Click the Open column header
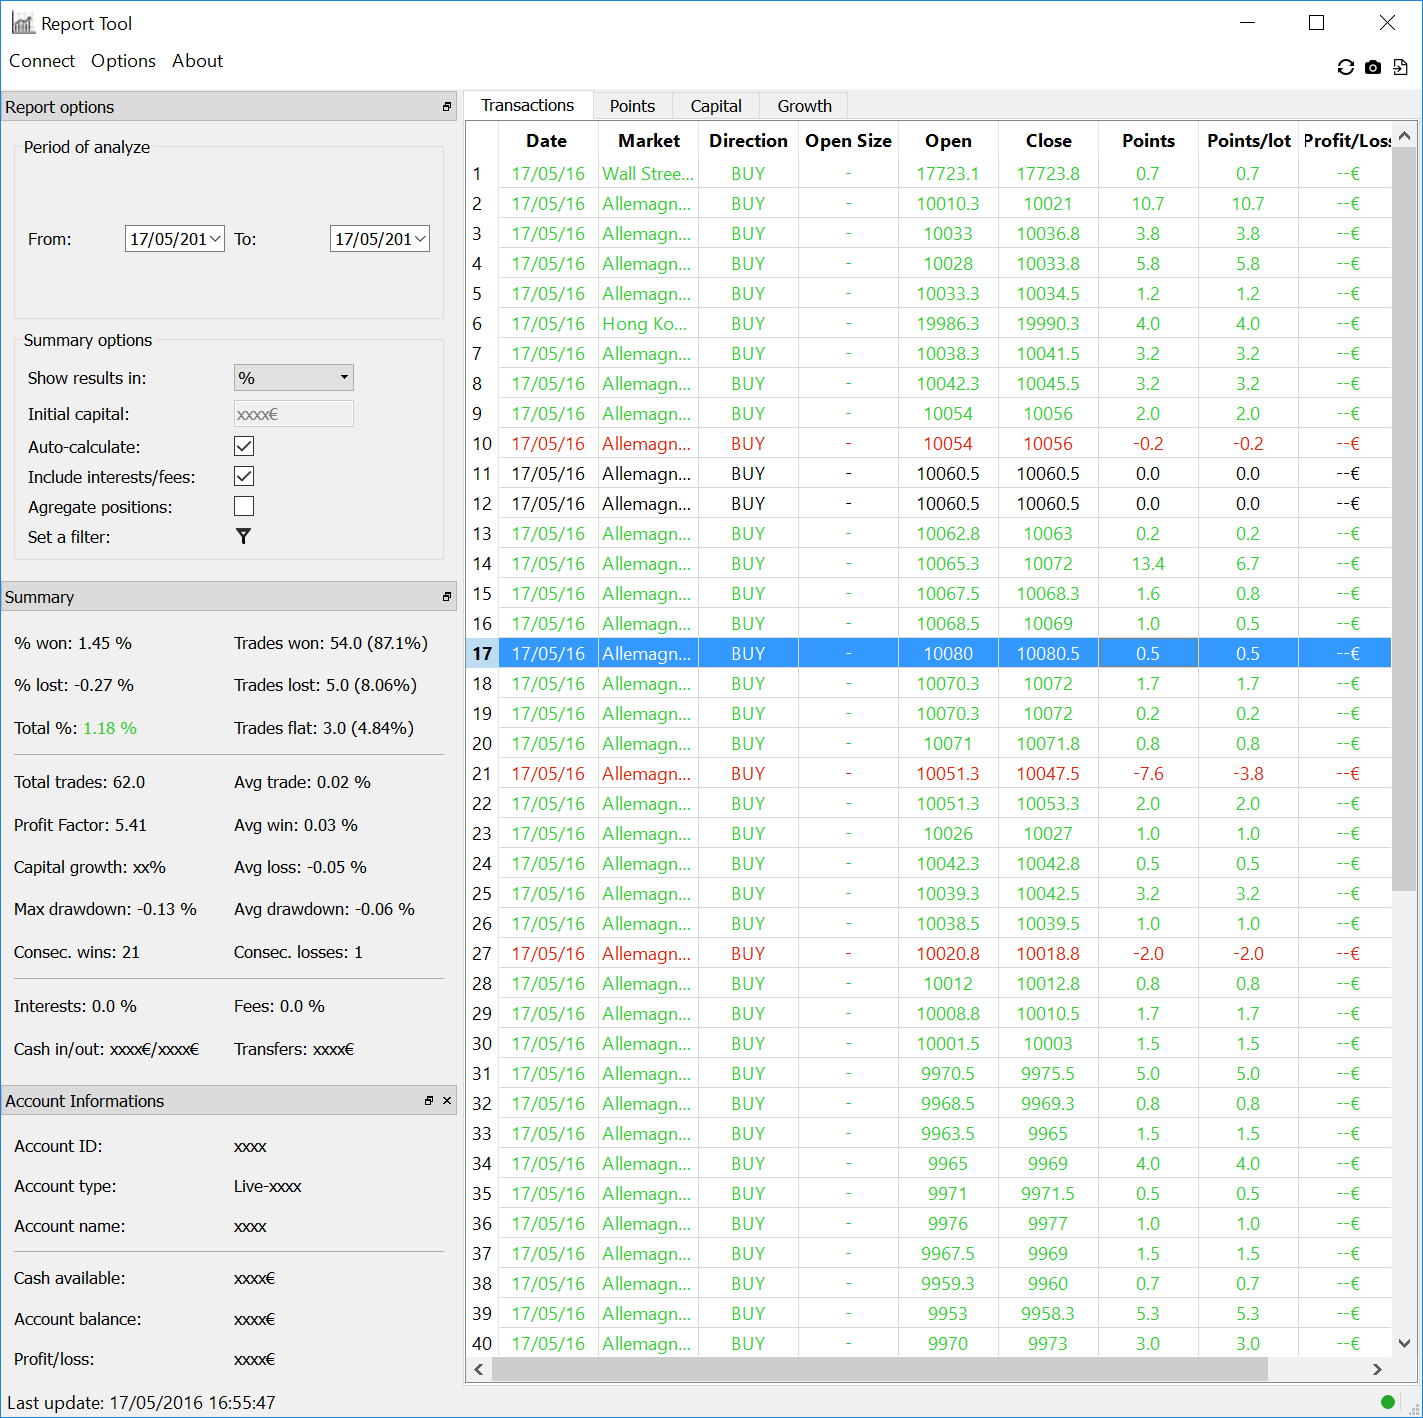Screen dimensions: 1423x1418 948,141
